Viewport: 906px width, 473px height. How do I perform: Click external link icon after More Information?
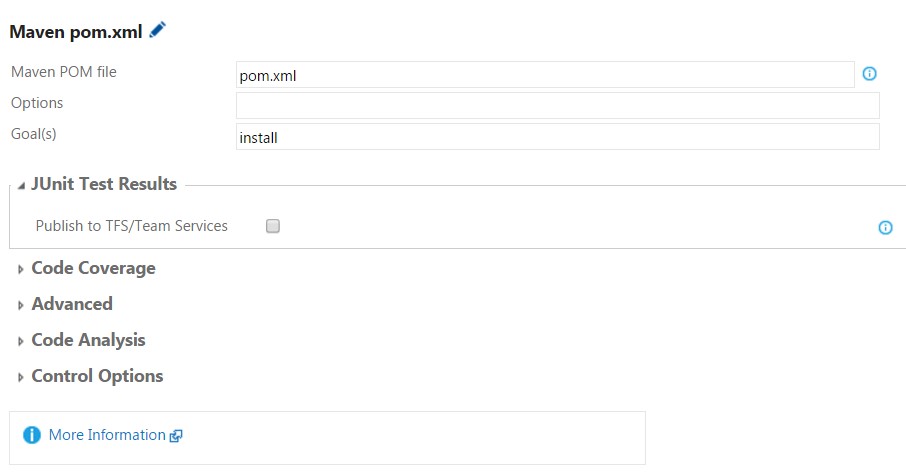pyautogui.click(x=176, y=436)
